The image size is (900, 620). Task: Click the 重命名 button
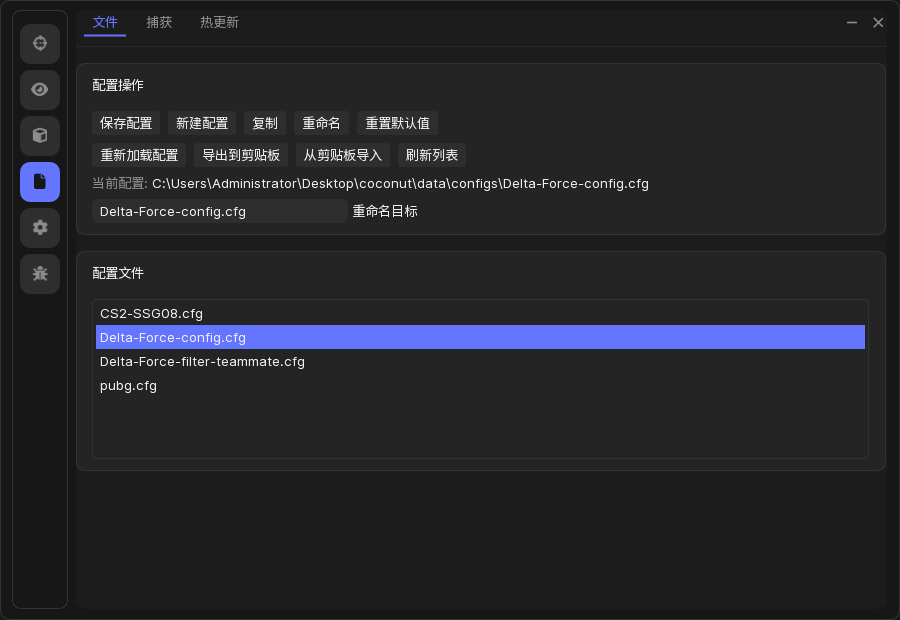click(321, 123)
